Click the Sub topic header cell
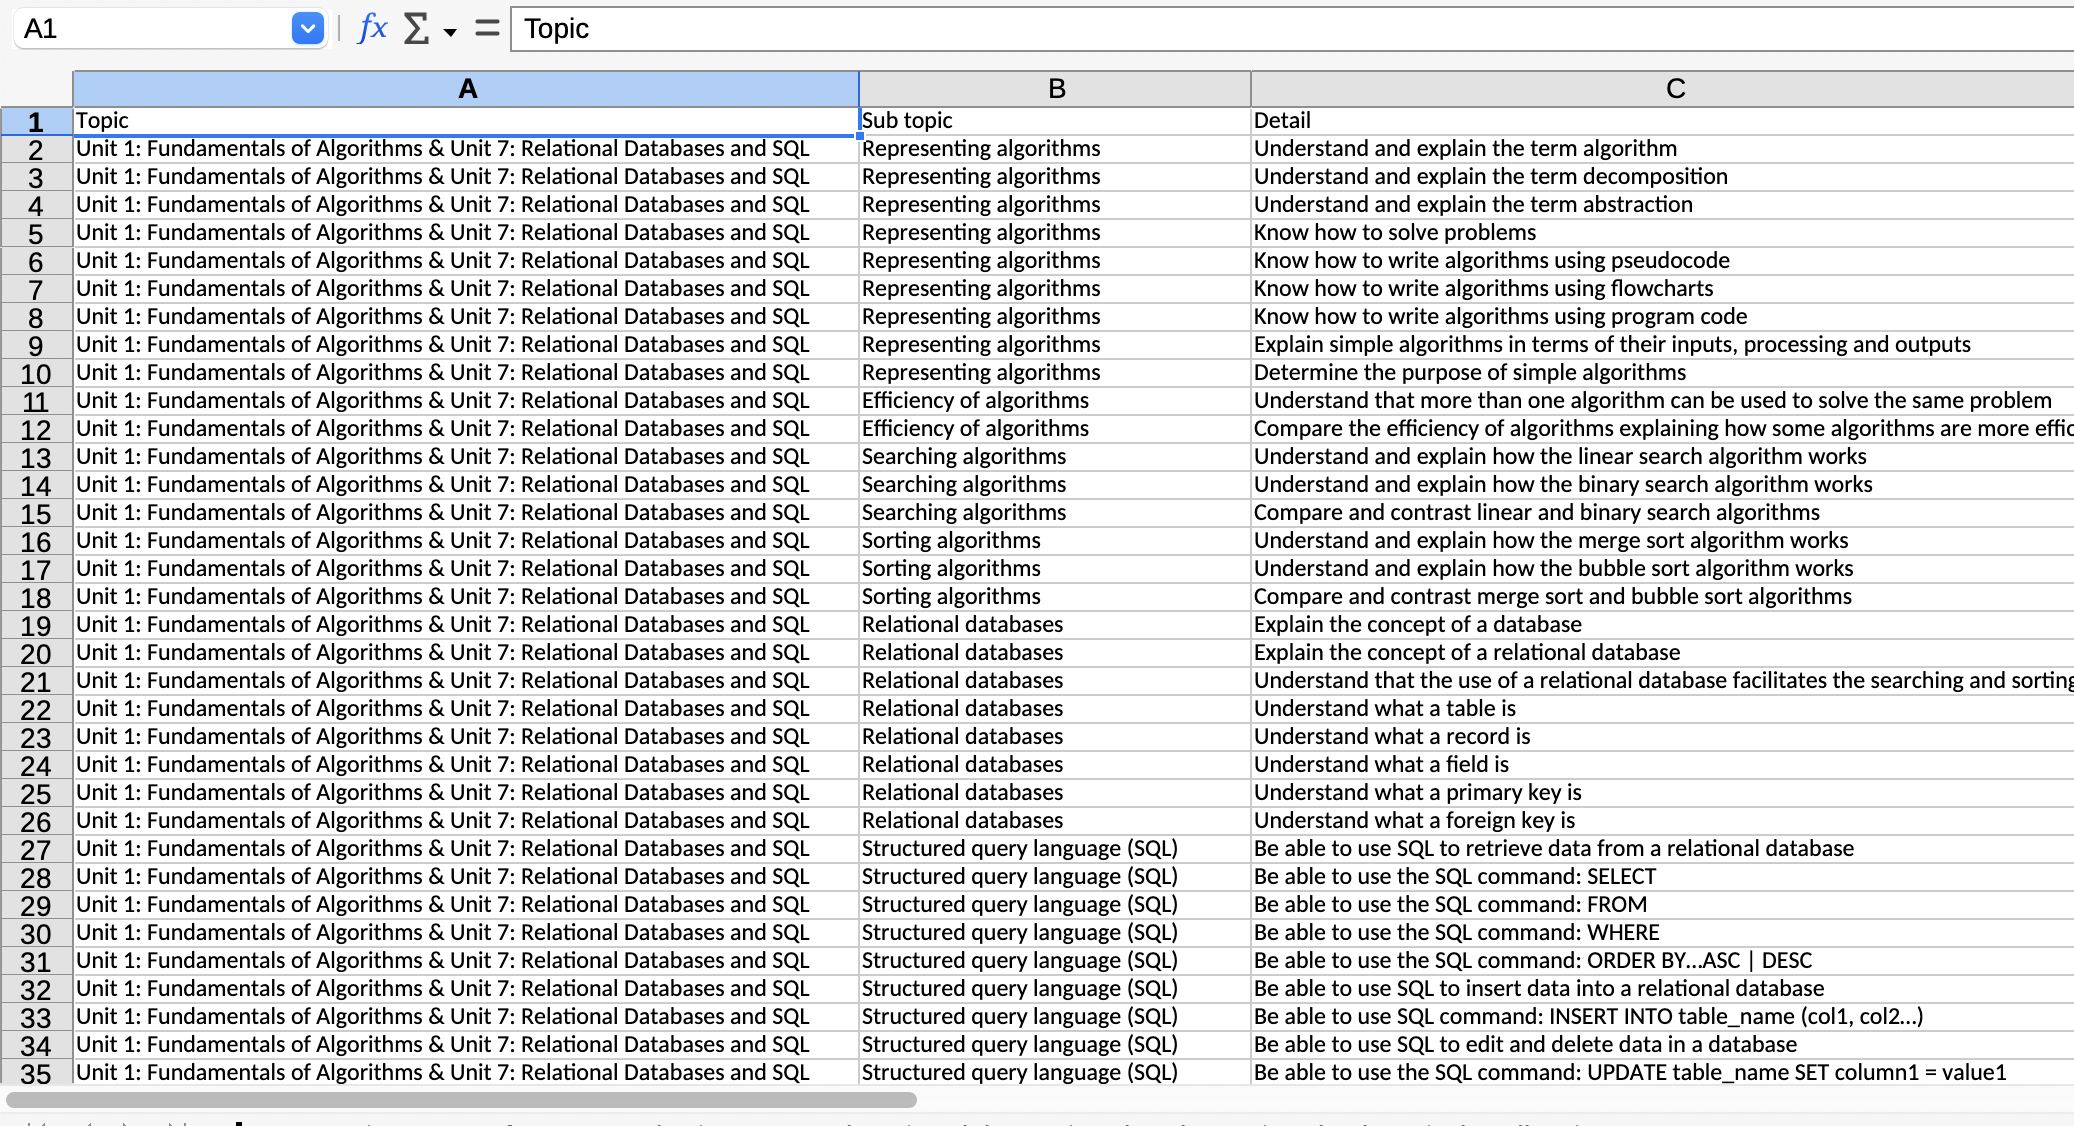 1055,121
